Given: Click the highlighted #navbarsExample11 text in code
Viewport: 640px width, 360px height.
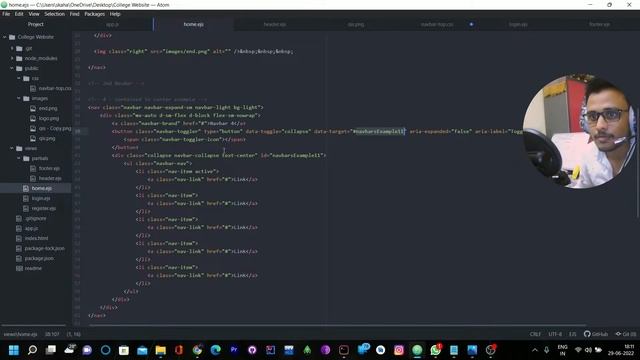Looking at the screenshot, I should point(379,131).
